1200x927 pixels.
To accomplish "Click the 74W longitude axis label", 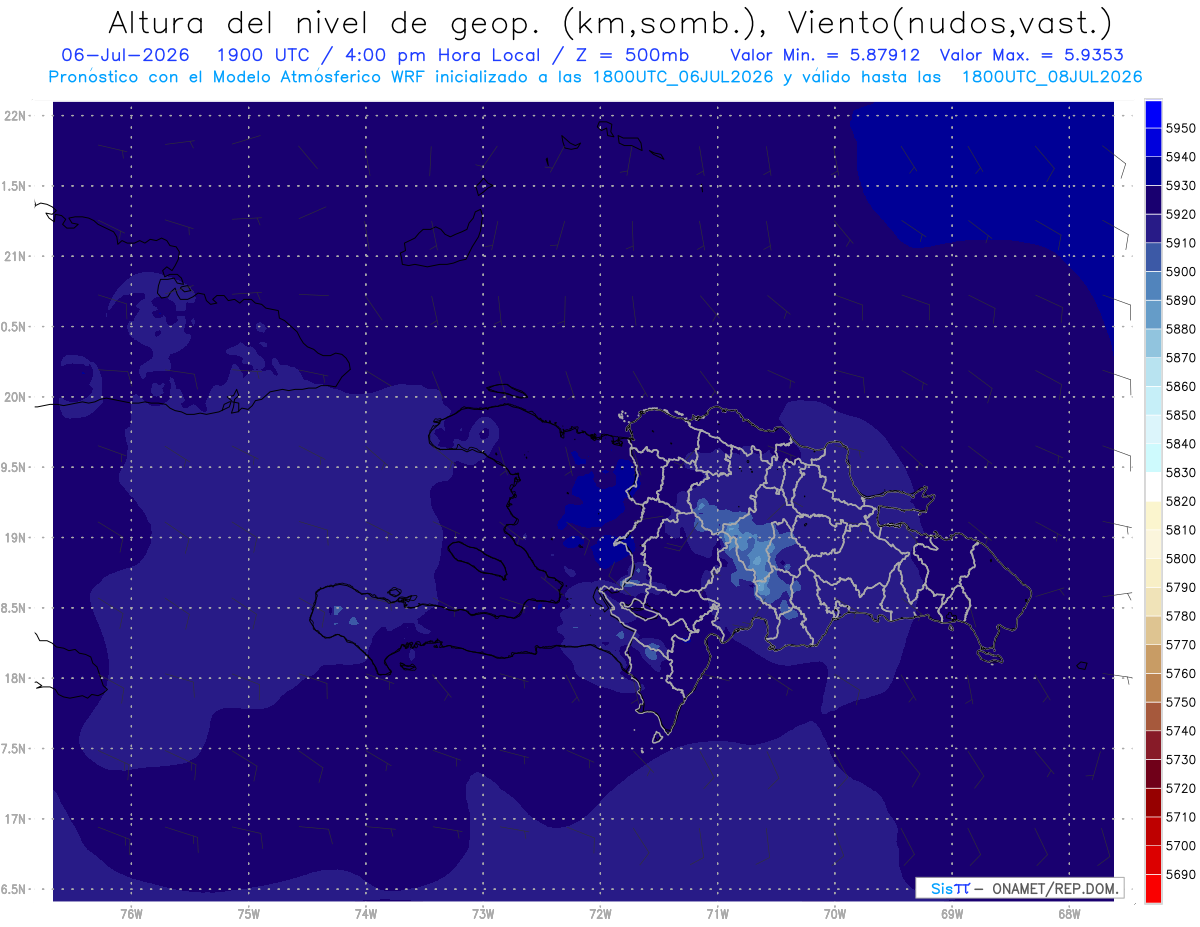I will click(366, 913).
